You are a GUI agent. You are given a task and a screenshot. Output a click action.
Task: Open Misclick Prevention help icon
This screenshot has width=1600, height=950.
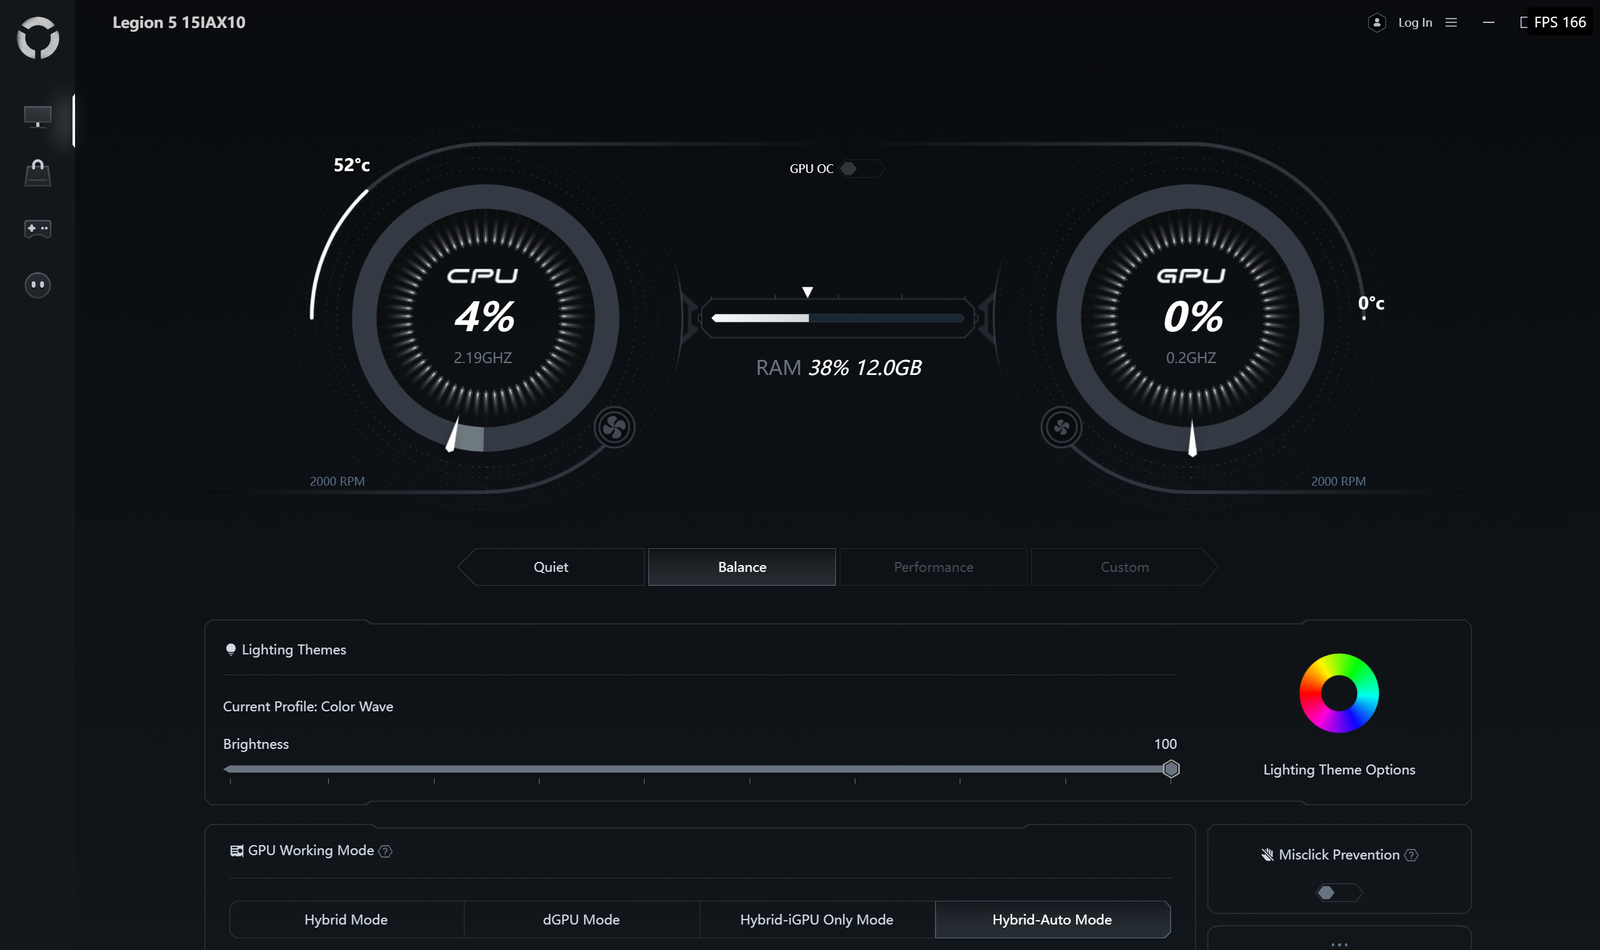click(x=1411, y=855)
